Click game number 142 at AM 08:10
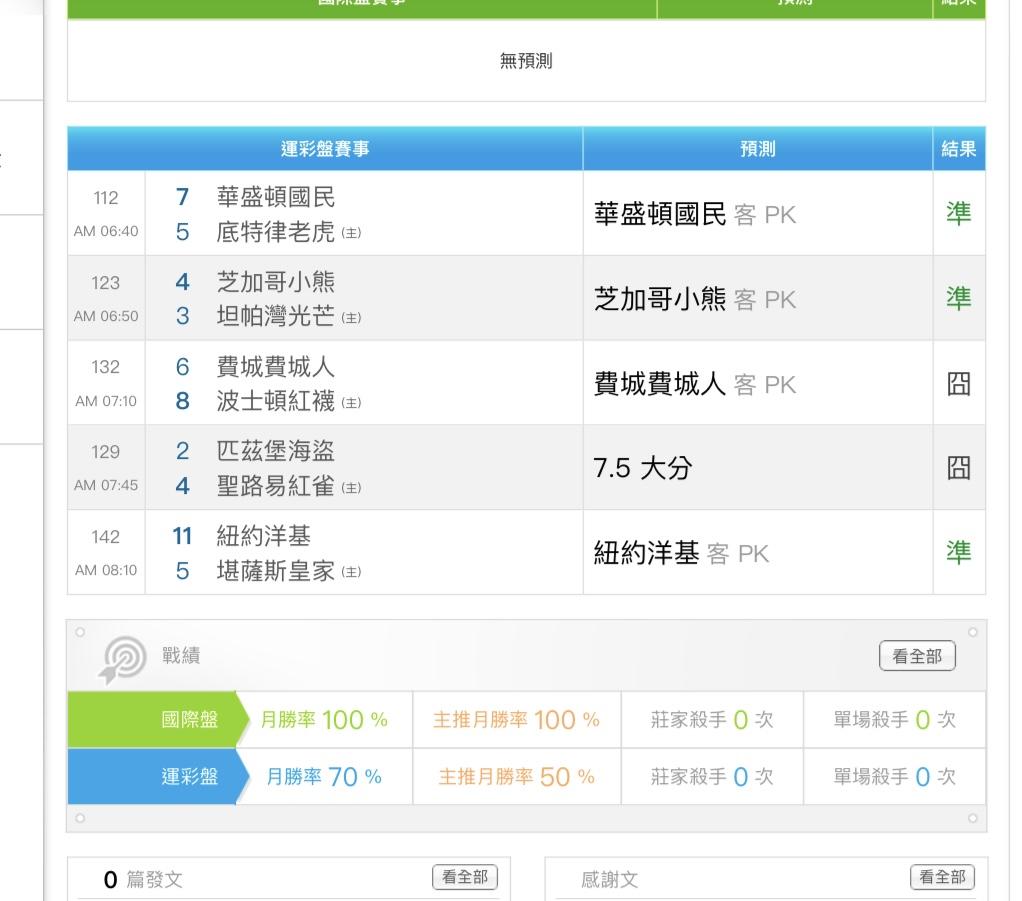The height and width of the screenshot is (901, 1022). point(106,537)
